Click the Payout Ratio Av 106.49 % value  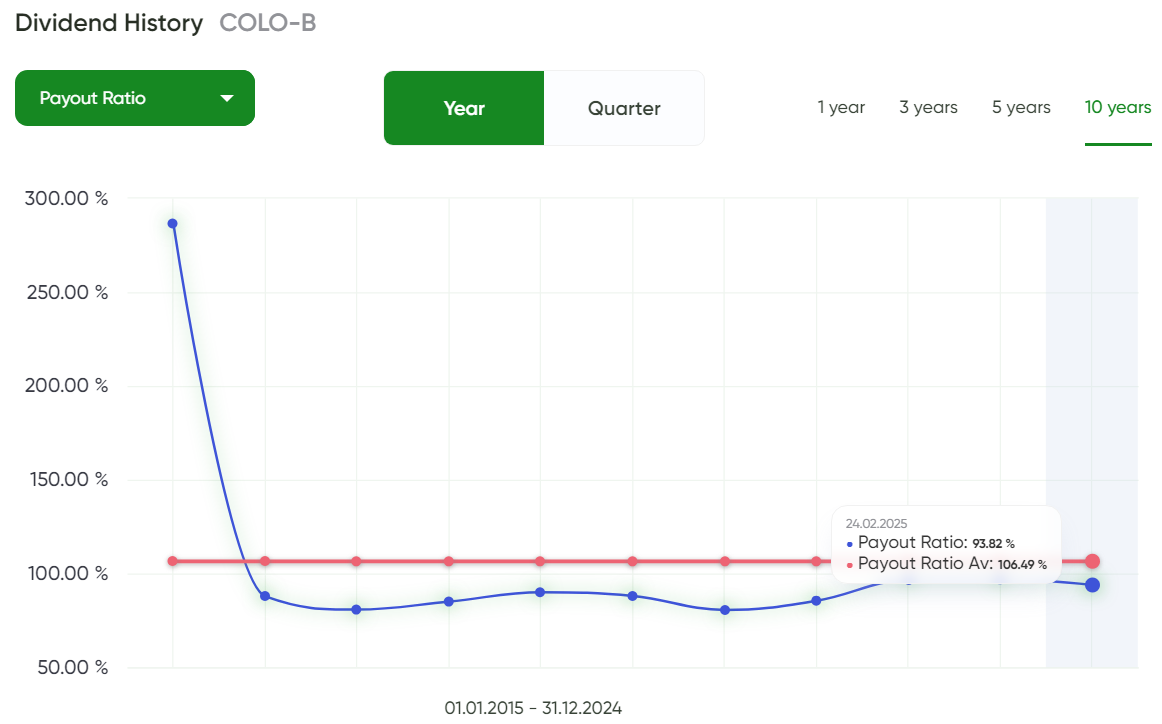(x=1022, y=565)
